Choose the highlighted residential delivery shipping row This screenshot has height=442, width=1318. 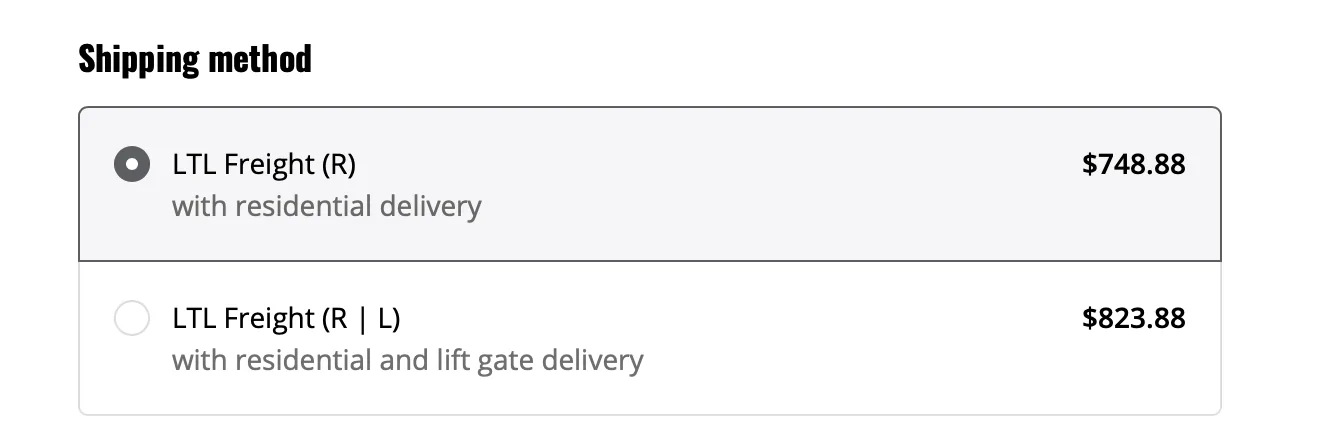click(650, 184)
